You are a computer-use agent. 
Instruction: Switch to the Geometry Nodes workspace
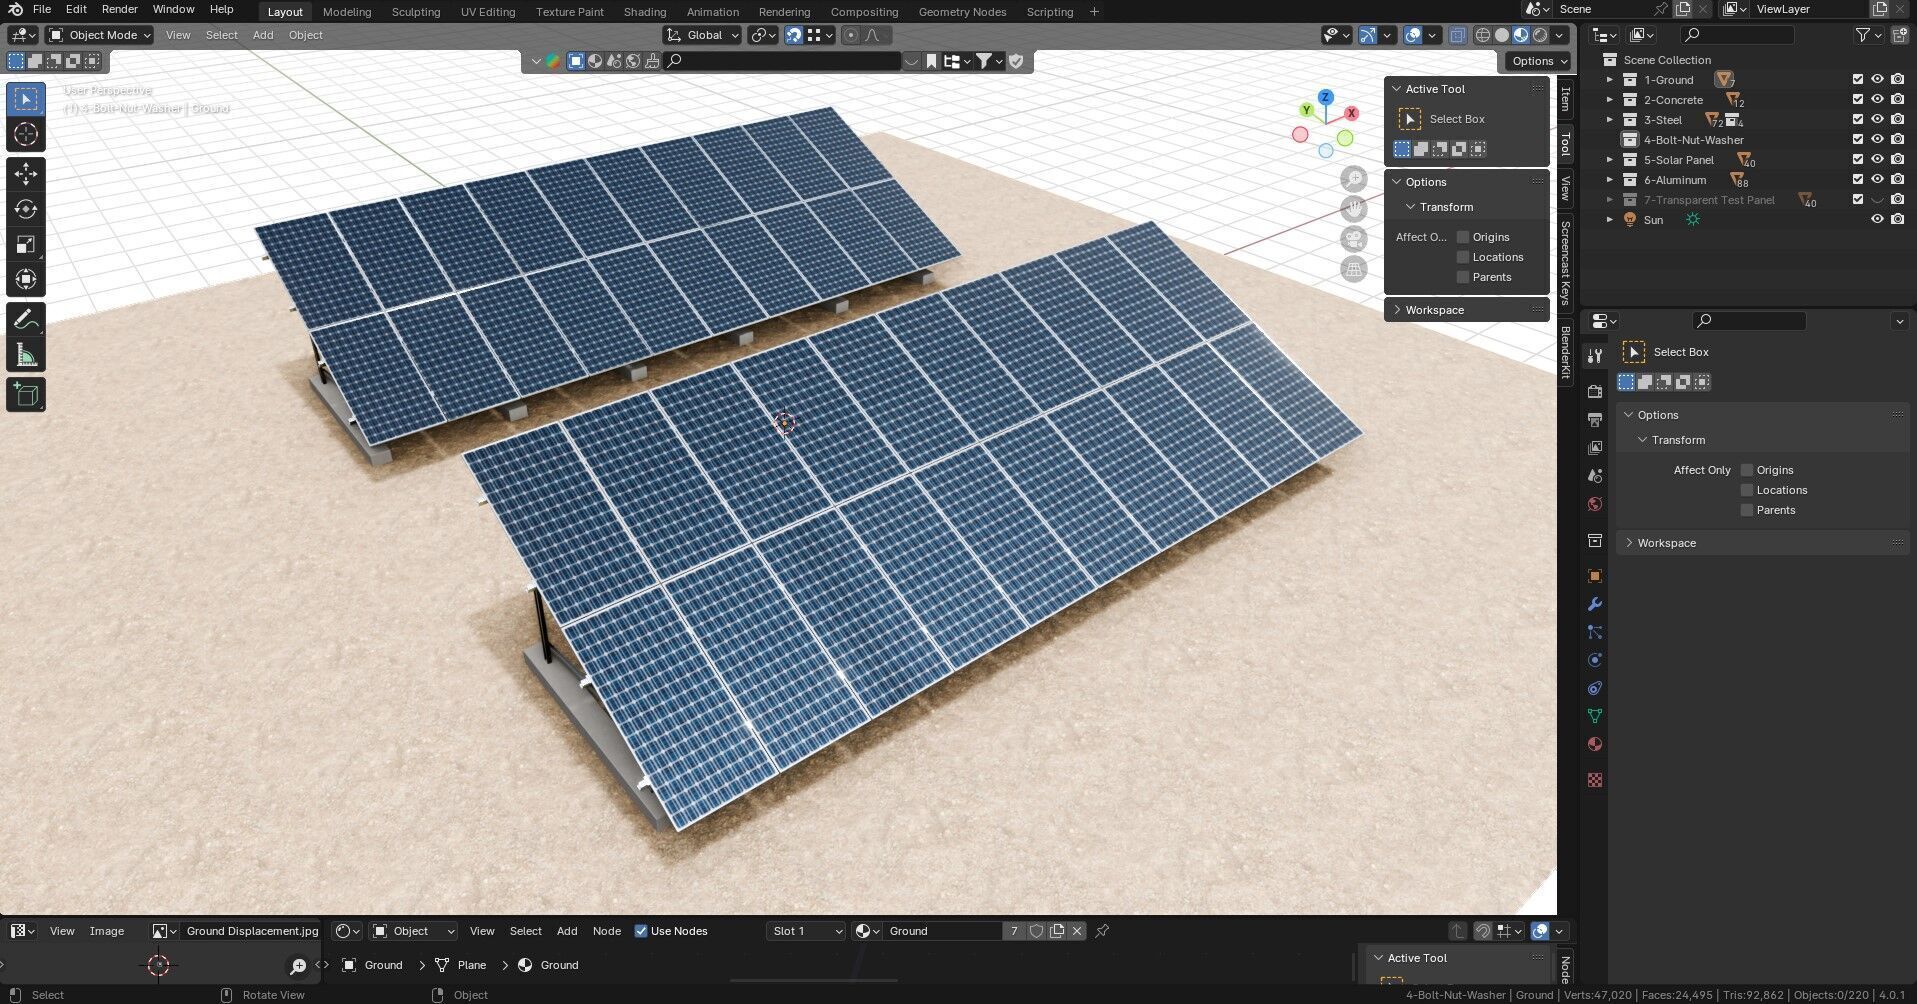[962, 12]
